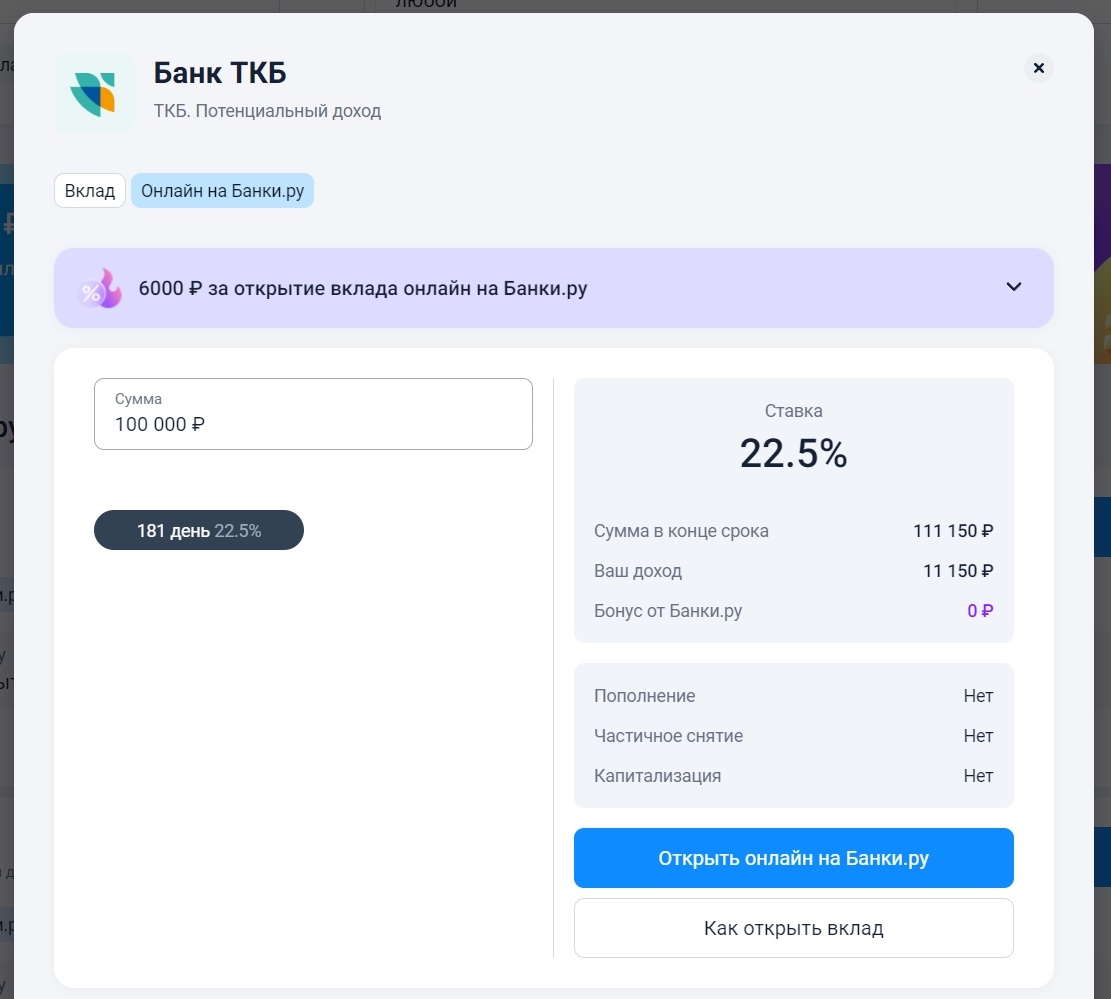Click the flame percent promo icon
This screenshot has width=1111, height=999.
click(100, 288)
